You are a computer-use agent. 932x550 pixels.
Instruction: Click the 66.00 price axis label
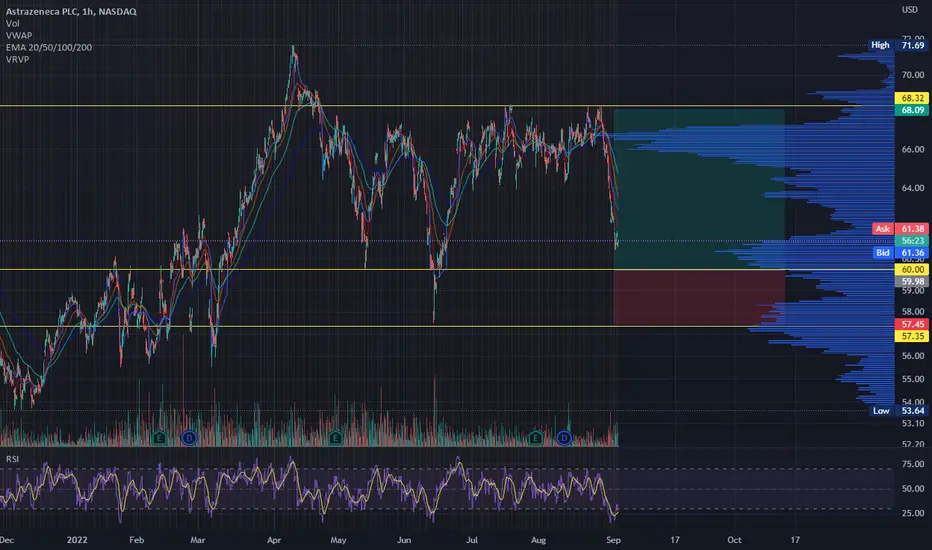pyautogui.click(x=912, y=149)
